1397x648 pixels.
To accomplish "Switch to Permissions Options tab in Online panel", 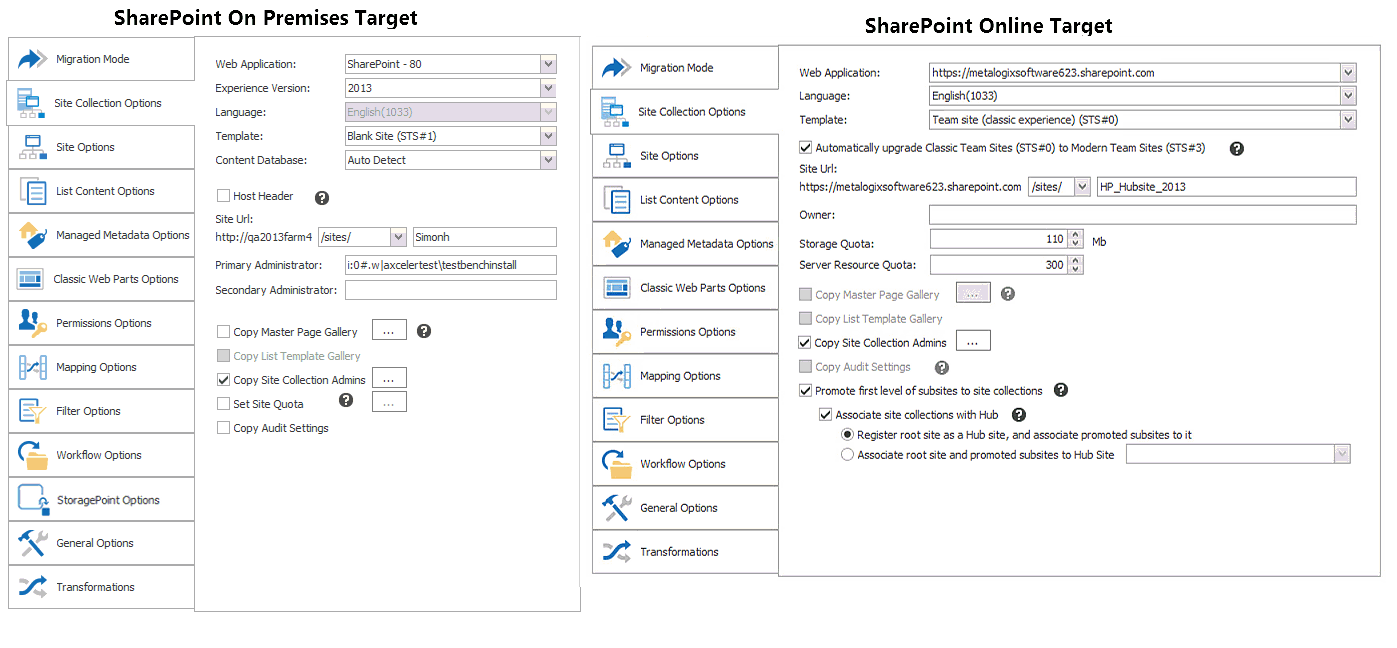I will tap(685, 332).
